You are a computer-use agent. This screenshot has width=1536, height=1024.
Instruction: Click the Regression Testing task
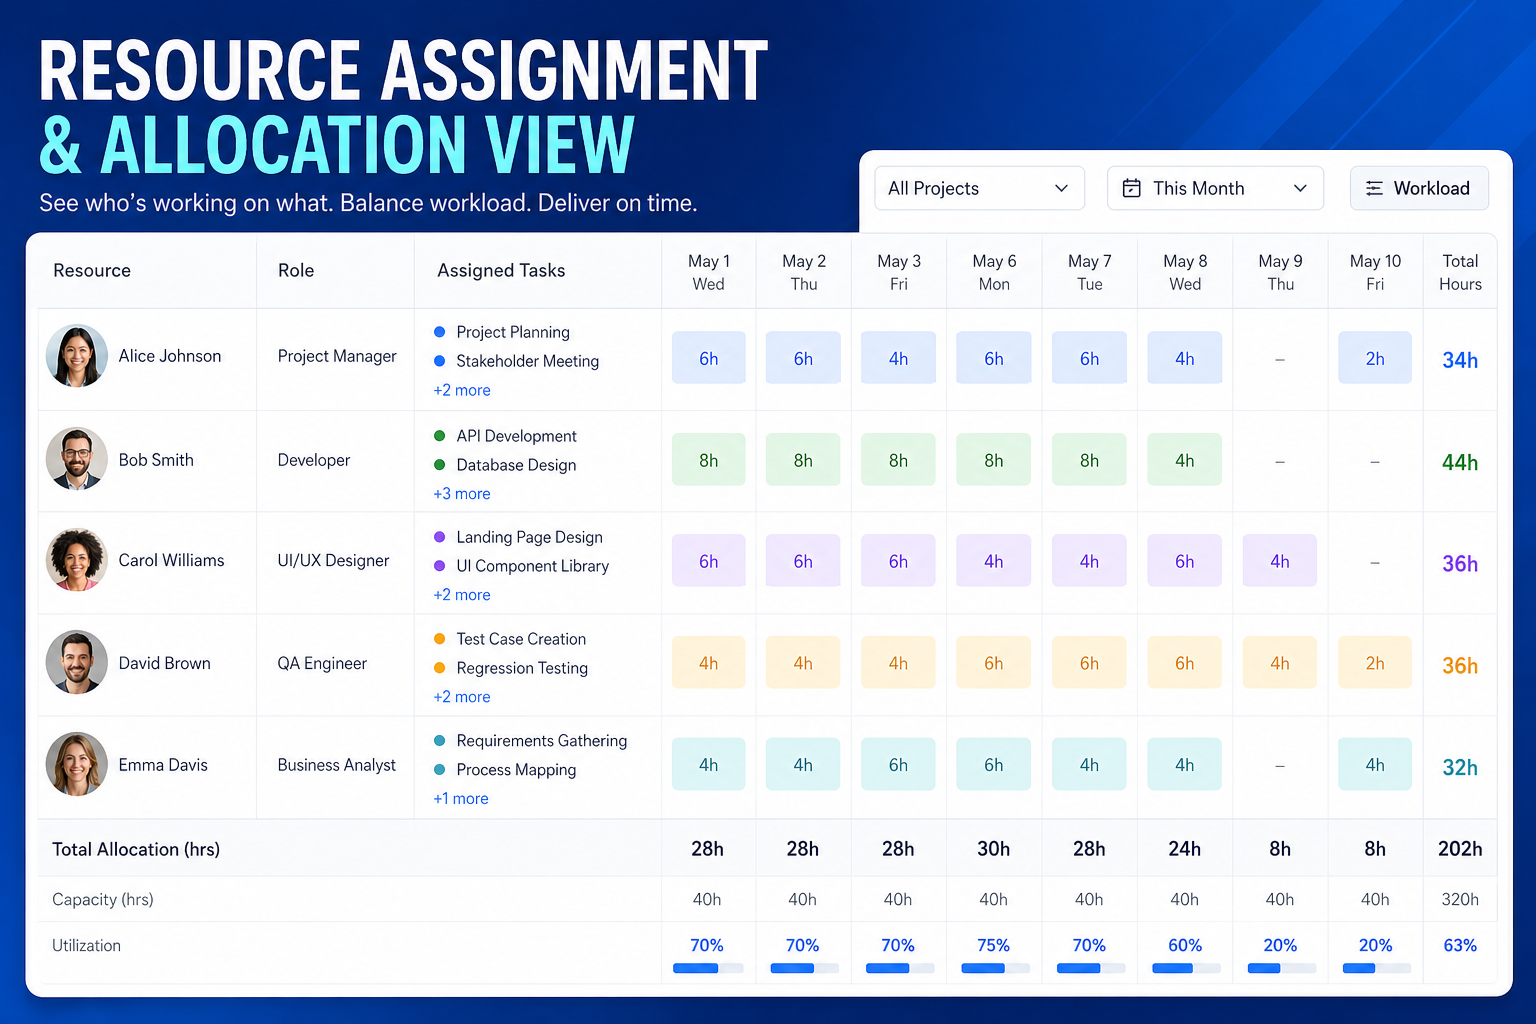[522, 668]
